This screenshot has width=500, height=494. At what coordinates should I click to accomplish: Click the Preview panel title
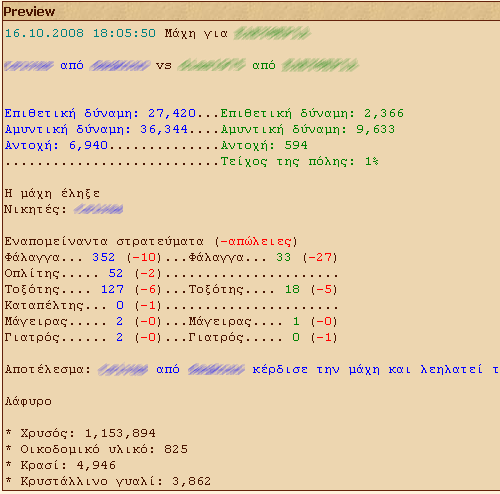pos(29,12)
